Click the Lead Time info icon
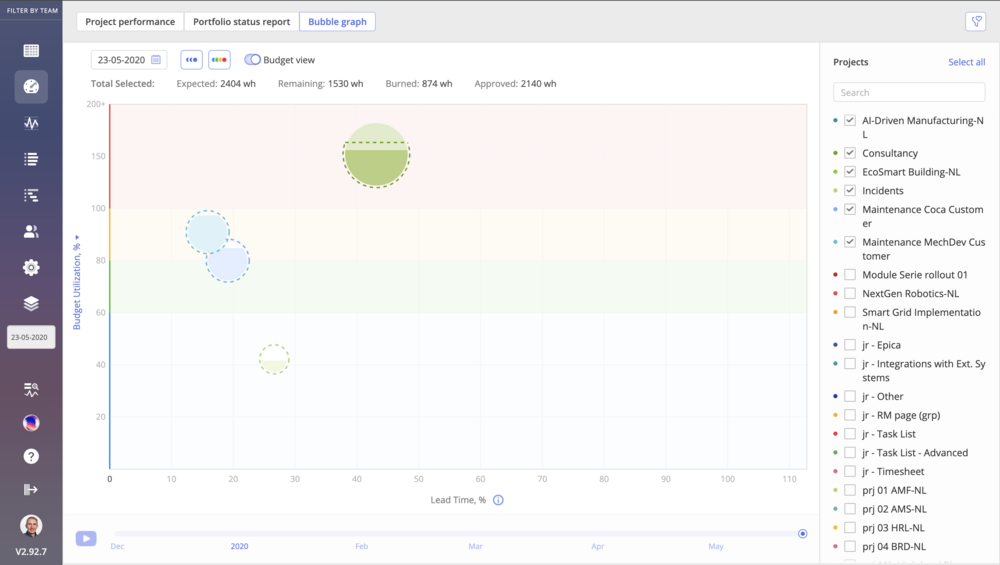Viewport: 1000px width, 565px height. pyautogui.click(x=498, y=500)
